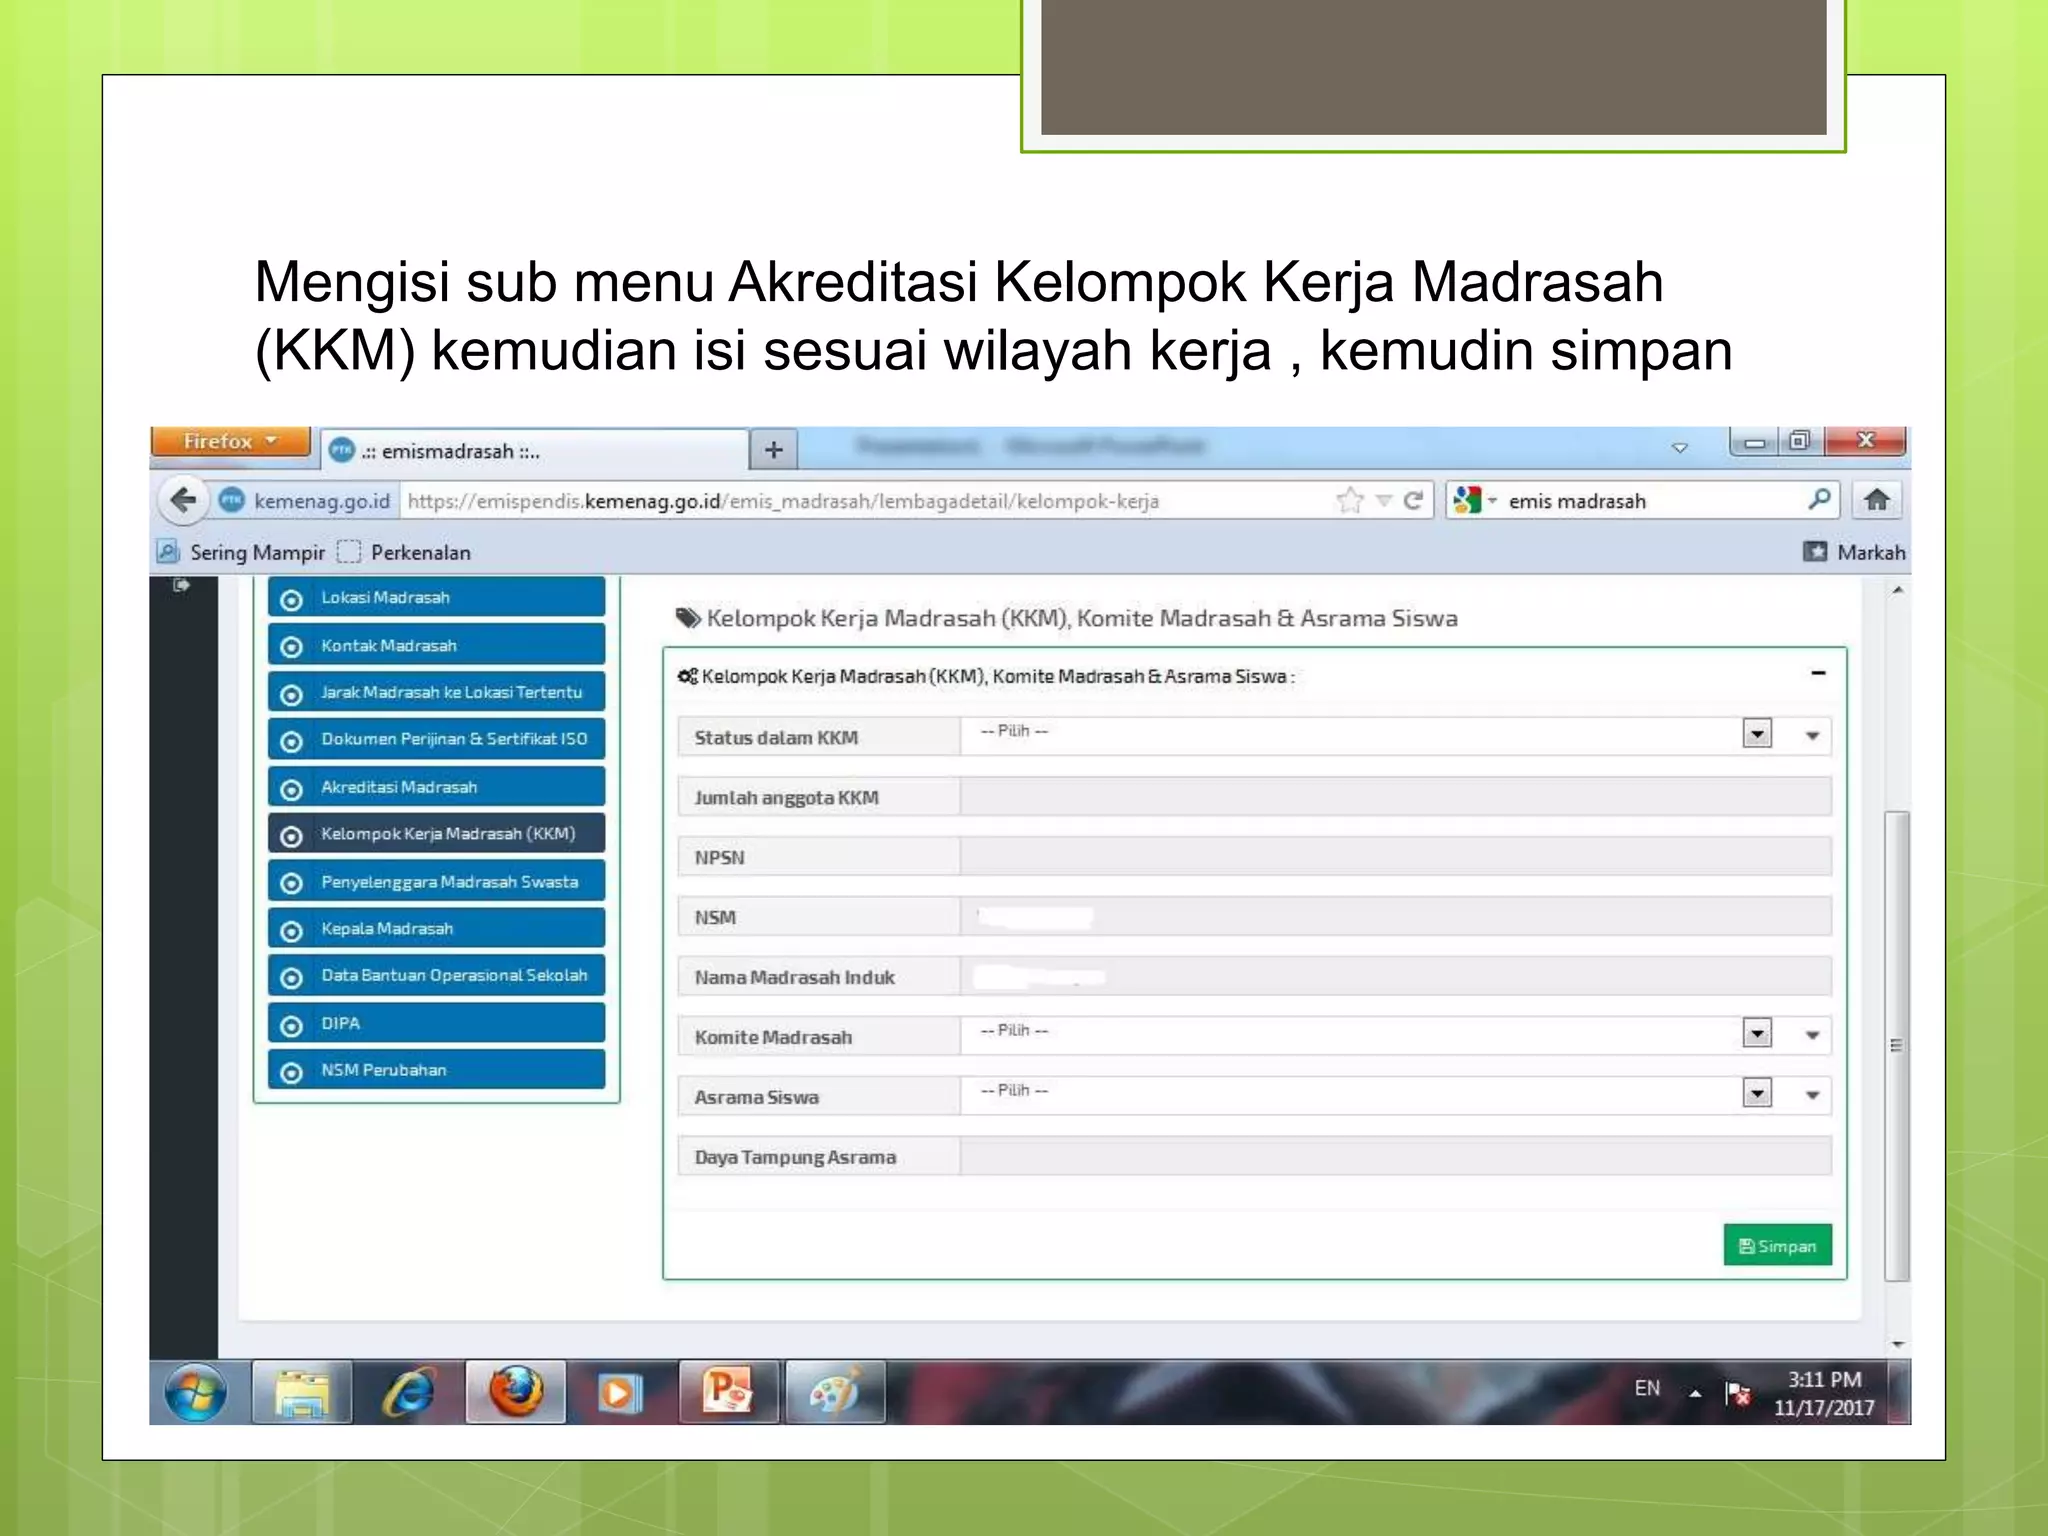
Task: Click the Firefox home icon
Action: click(x=1877, y=500)
